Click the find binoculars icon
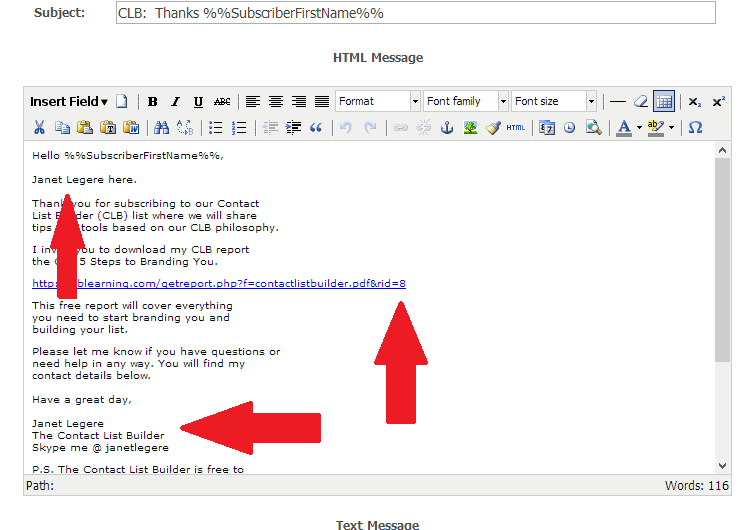The image size is (744, 530). click(x=161, y=127)
